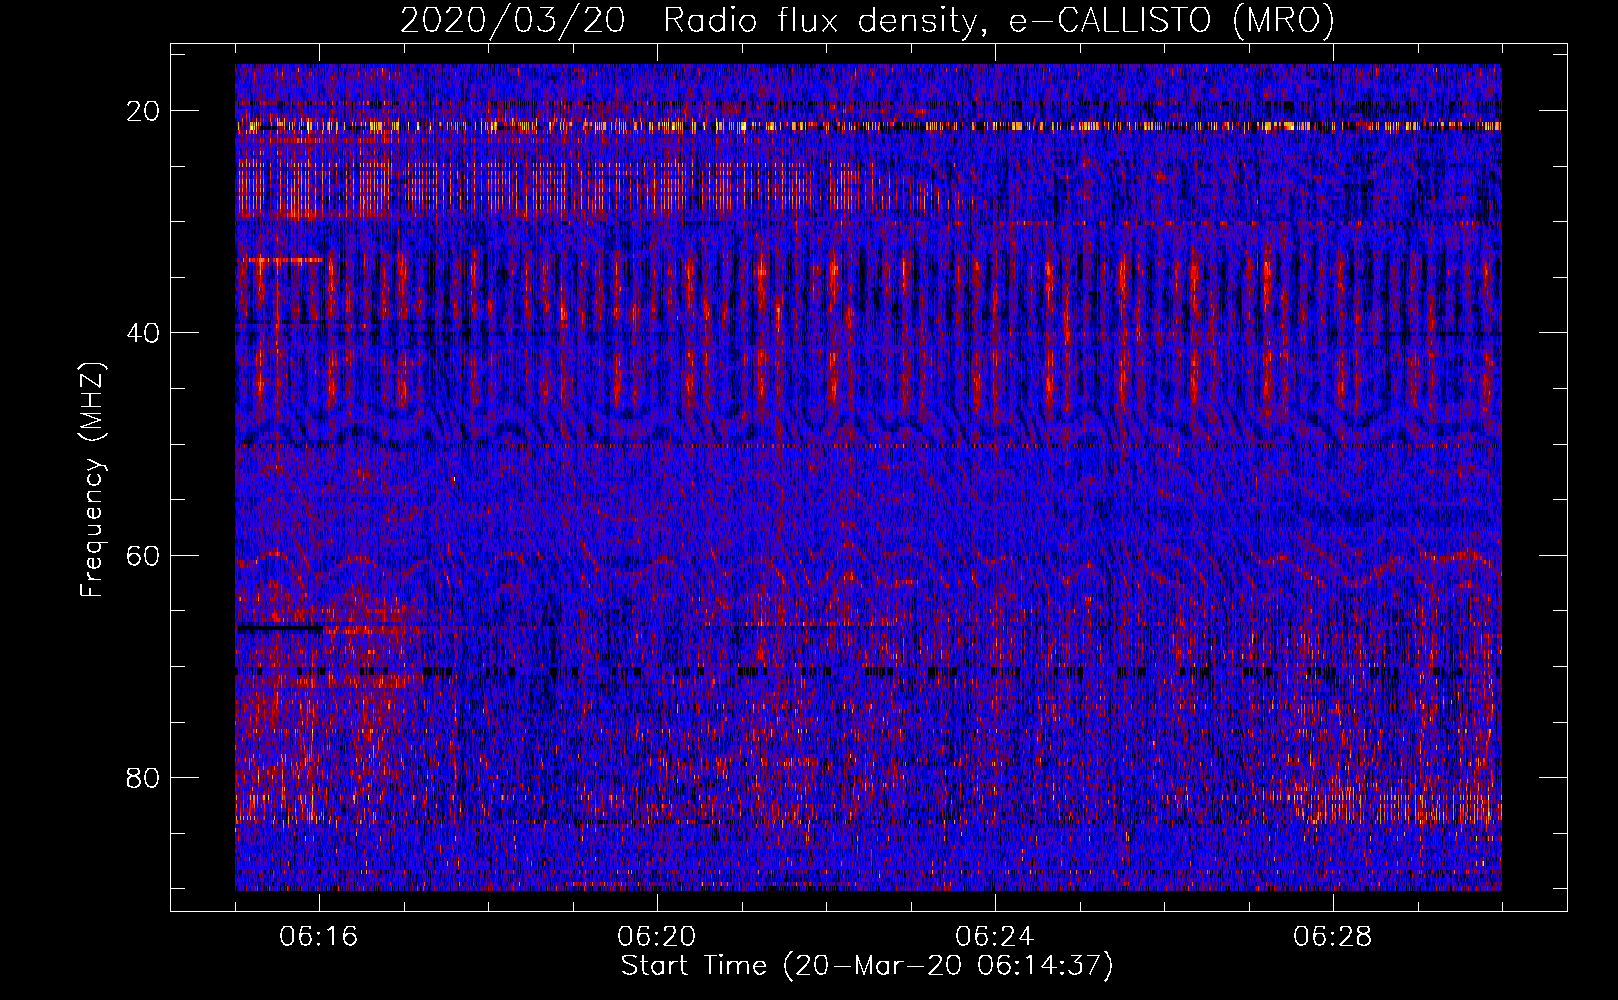Click the '80' frequency tick label
Viewport: 1618px width, 1000px height.
[143, 777]
